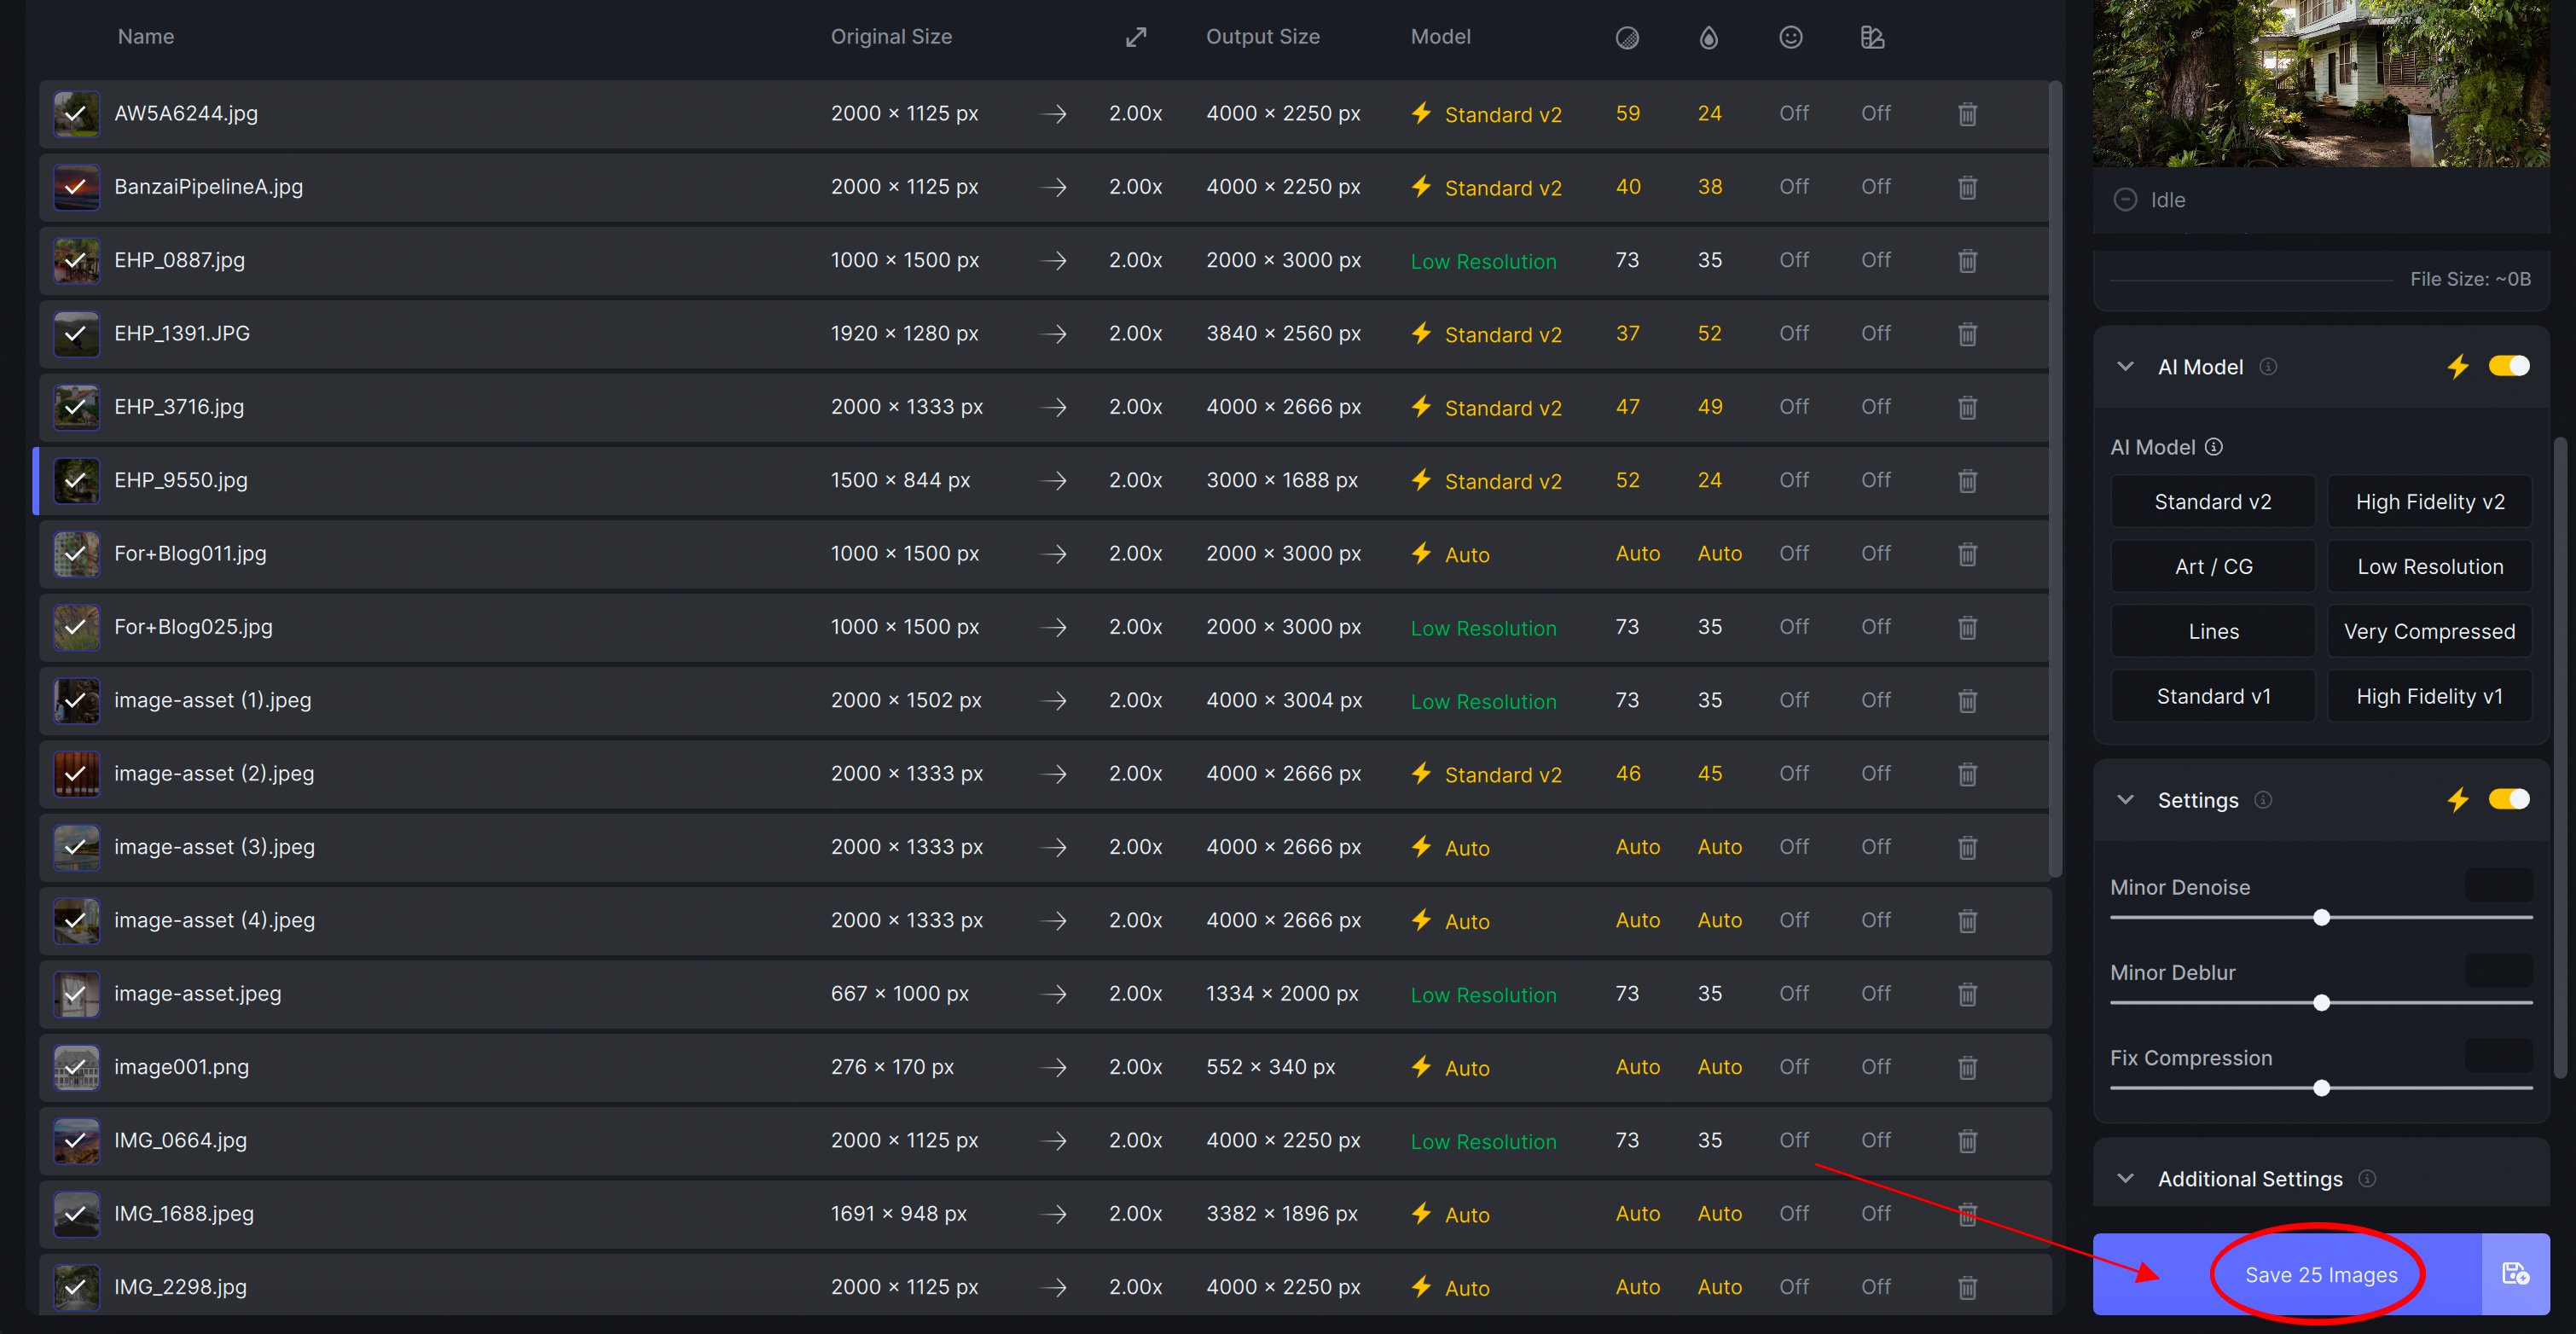Viewport: 2576px width, 1334px height.
Task: Toggle the Settings auto switch
Action: click(x=2508, y=799)
